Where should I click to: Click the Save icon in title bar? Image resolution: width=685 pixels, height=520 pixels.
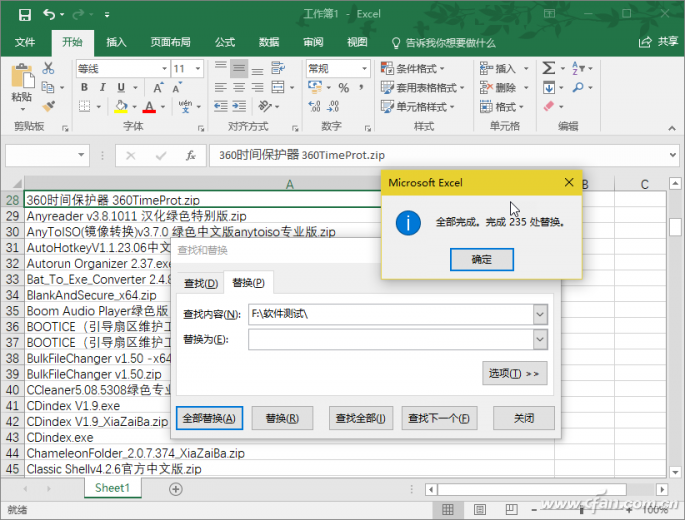point(25,15)
